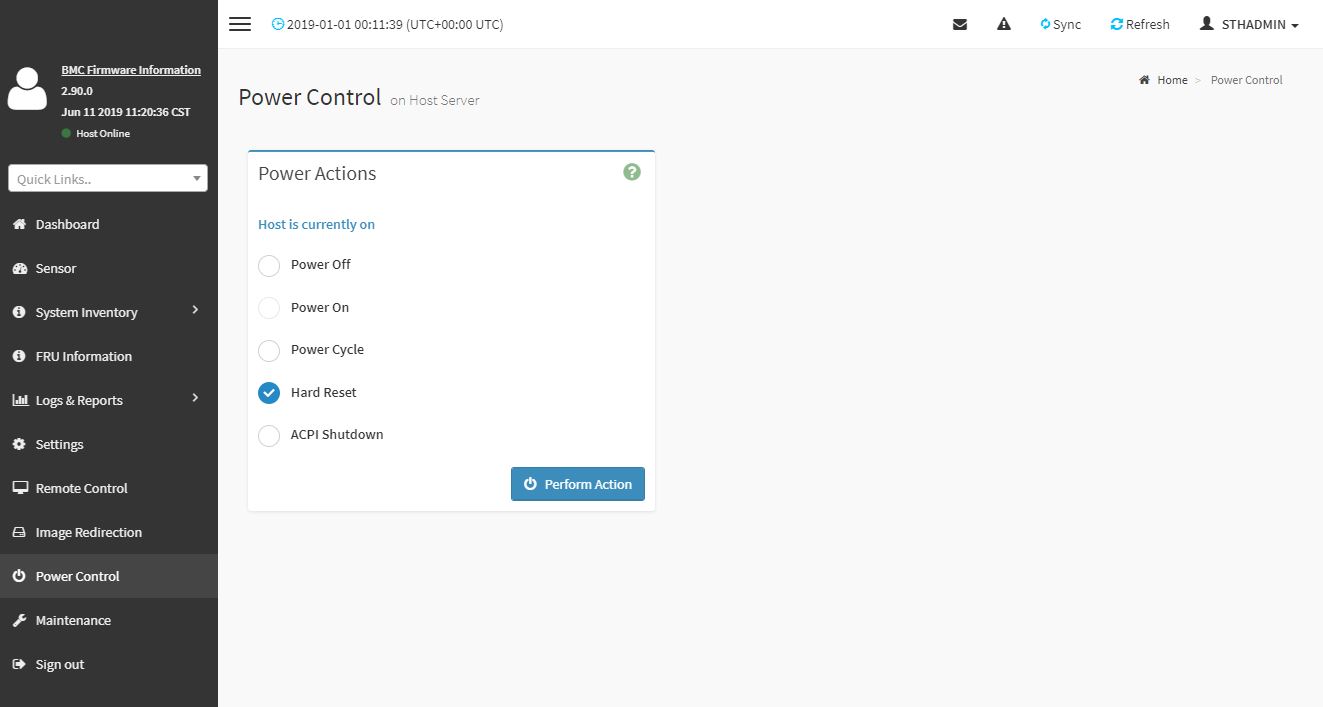1323x707 pixels.
Task: Click the hamburger menu icon
Action: [240, 24]
